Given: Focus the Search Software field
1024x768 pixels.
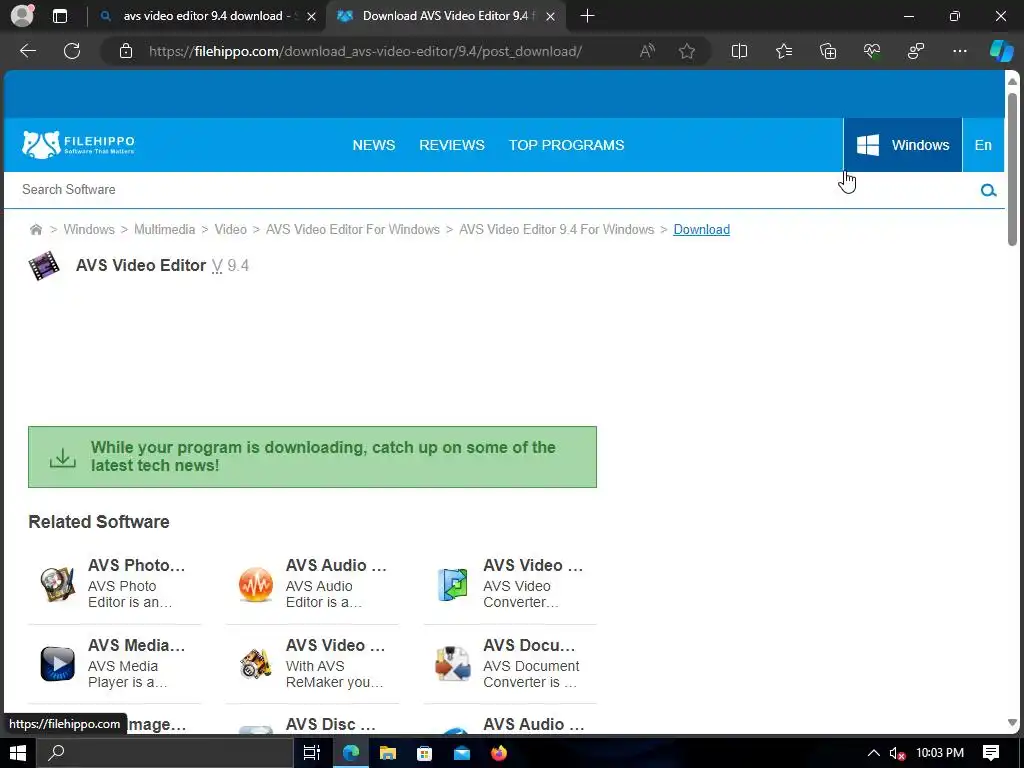Looking at the screenshot, I should pos(490,189).
